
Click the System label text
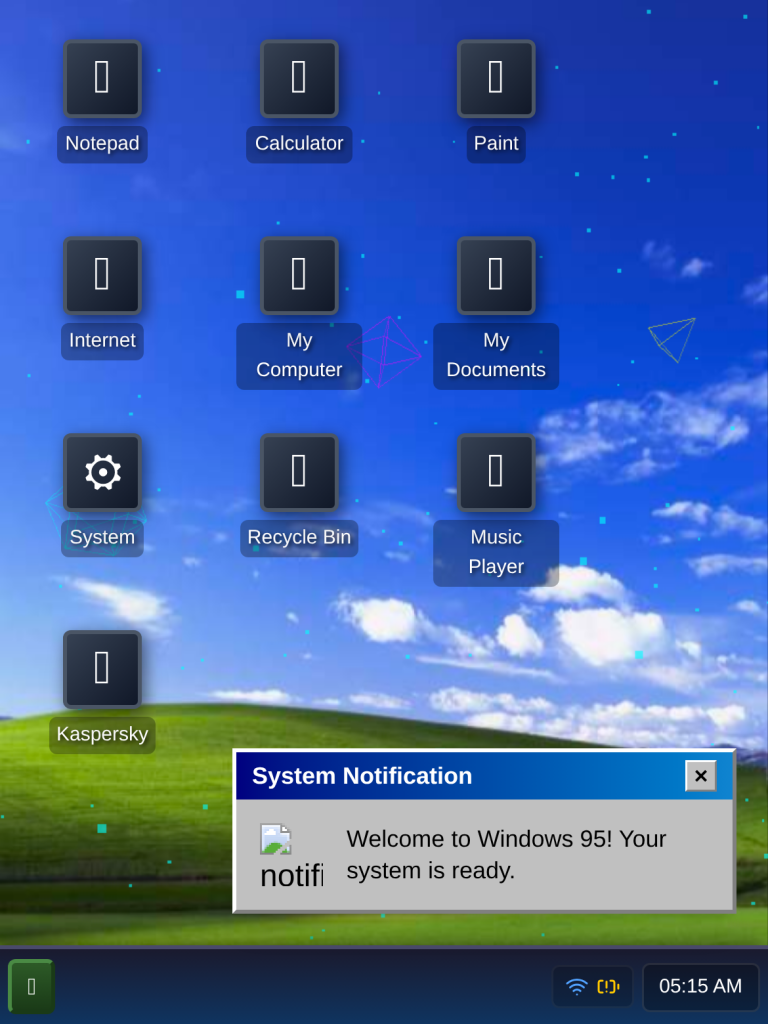102,537
